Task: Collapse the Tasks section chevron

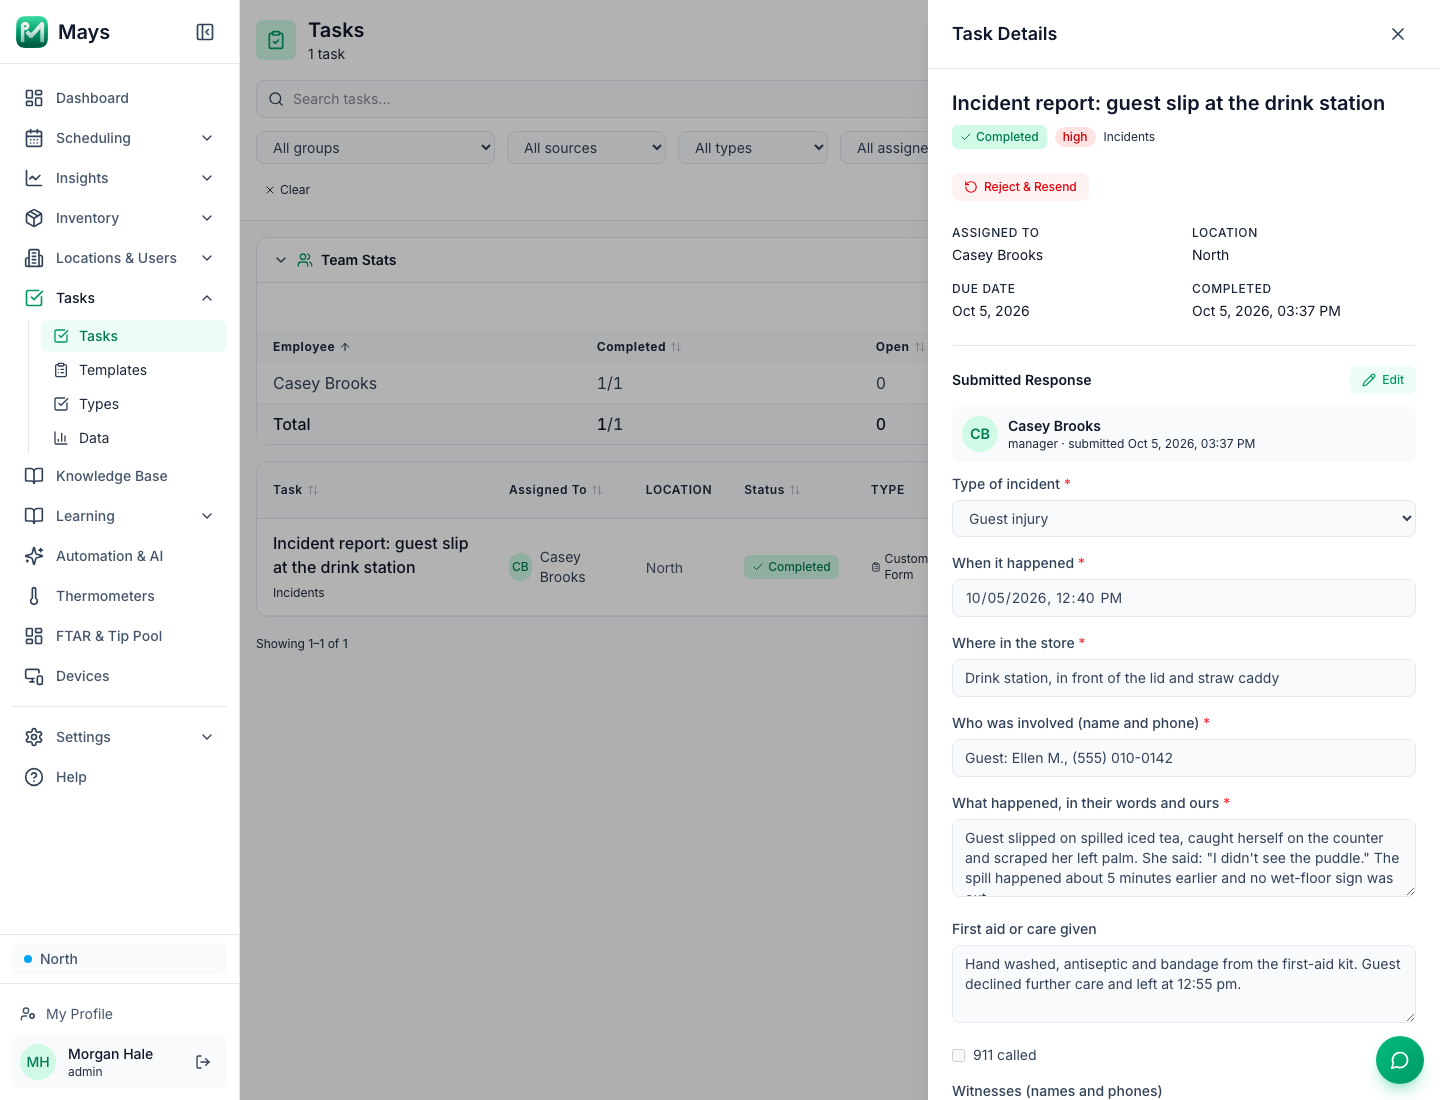Action: pyautogui.click(x=207, y=298)
